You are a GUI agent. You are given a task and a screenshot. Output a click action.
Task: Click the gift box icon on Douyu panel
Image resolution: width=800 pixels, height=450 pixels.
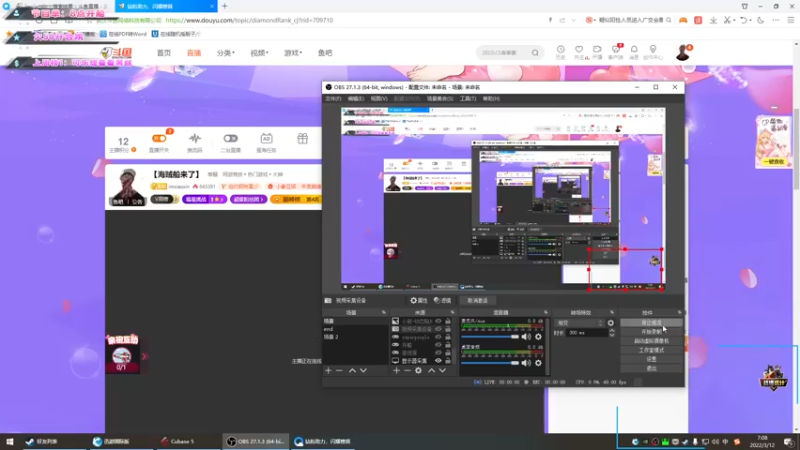(x=303, y=138)
